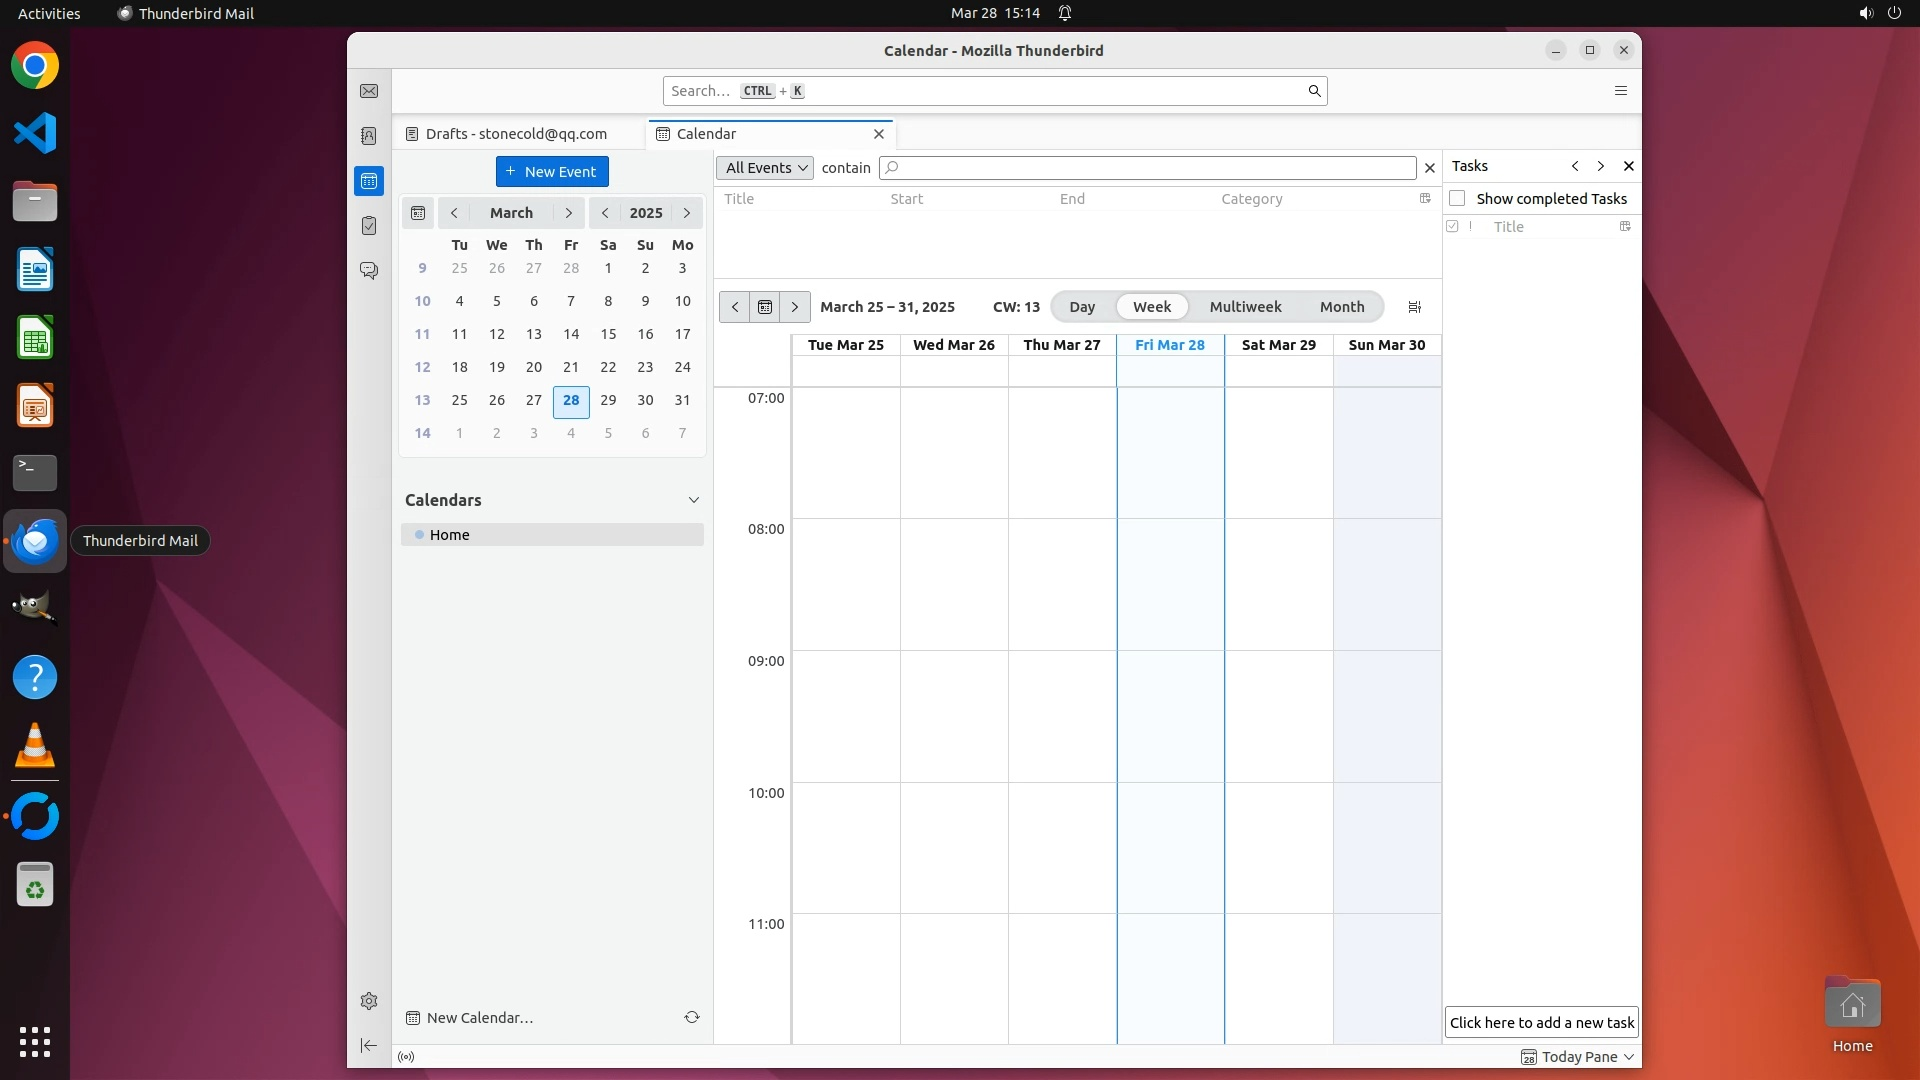This screenshot has width=1920, height=1080.
Task: Collapse the spaces toolbar arrow icon
Action: coord(369,1045)
